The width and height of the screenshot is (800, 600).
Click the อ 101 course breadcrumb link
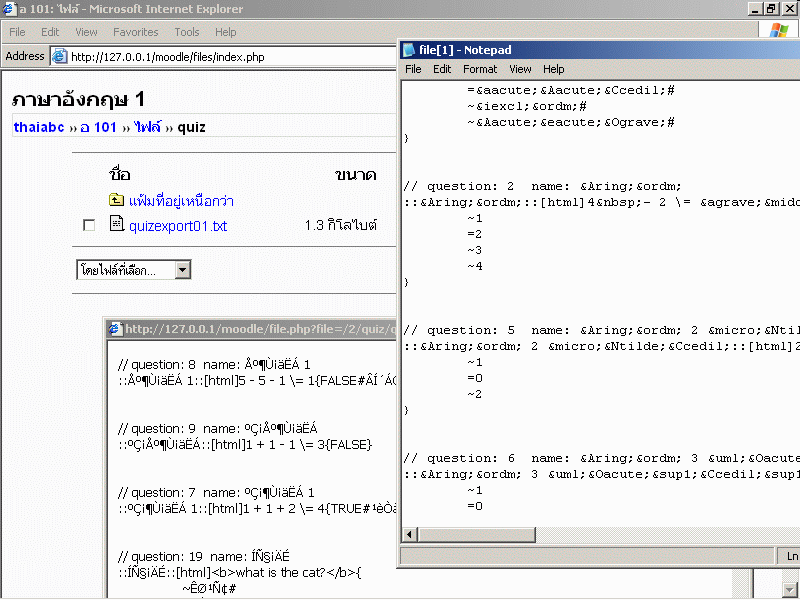[99, 127]
